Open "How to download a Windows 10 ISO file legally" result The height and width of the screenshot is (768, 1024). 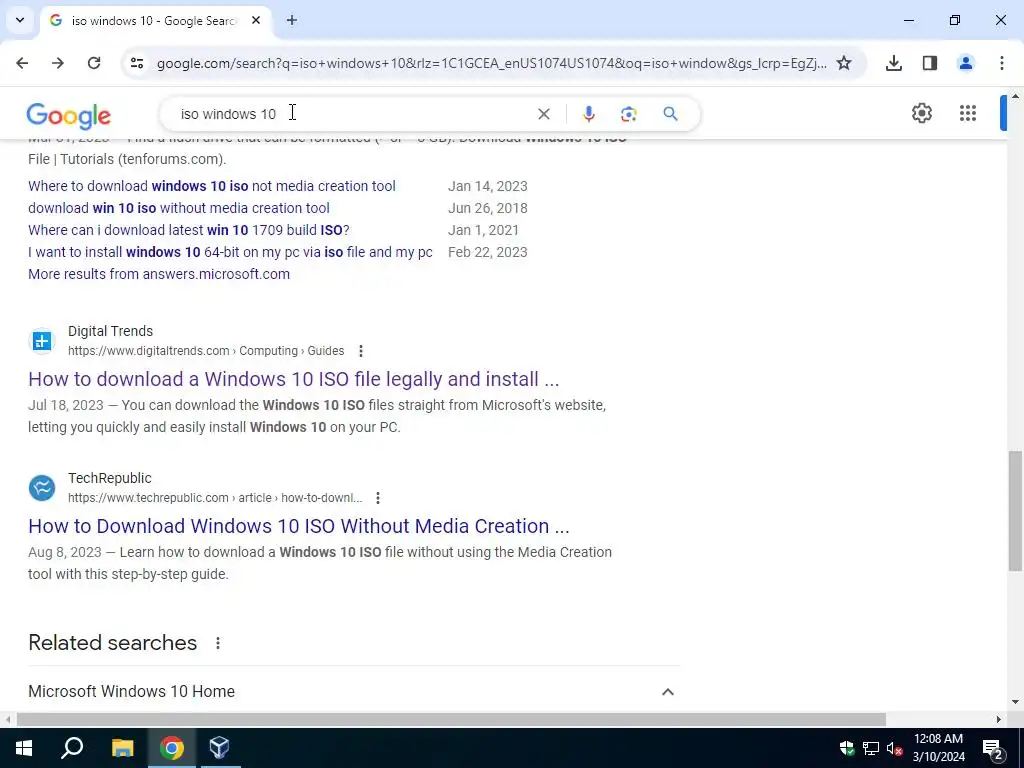[x=293, y=379]
